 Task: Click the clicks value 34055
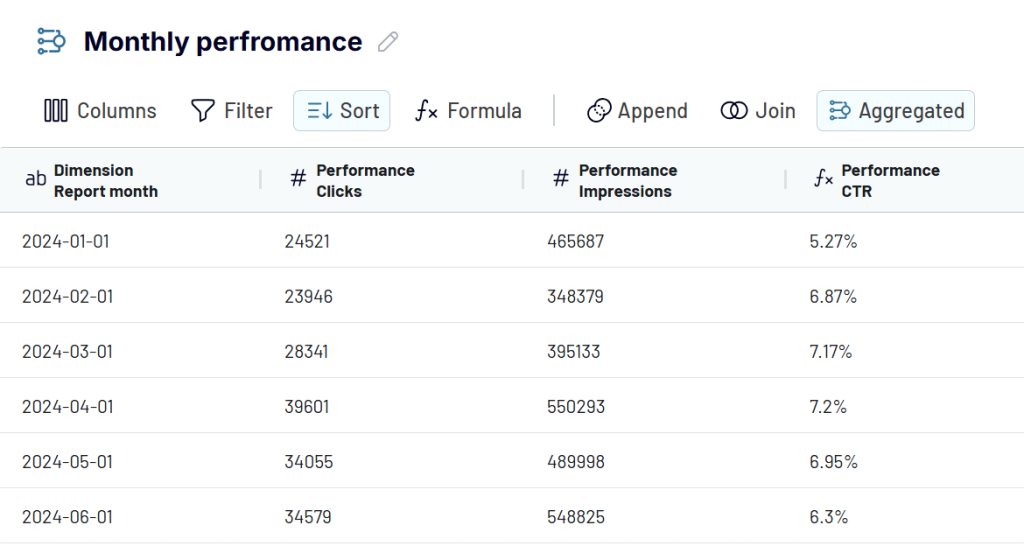[x=308, y=462]
